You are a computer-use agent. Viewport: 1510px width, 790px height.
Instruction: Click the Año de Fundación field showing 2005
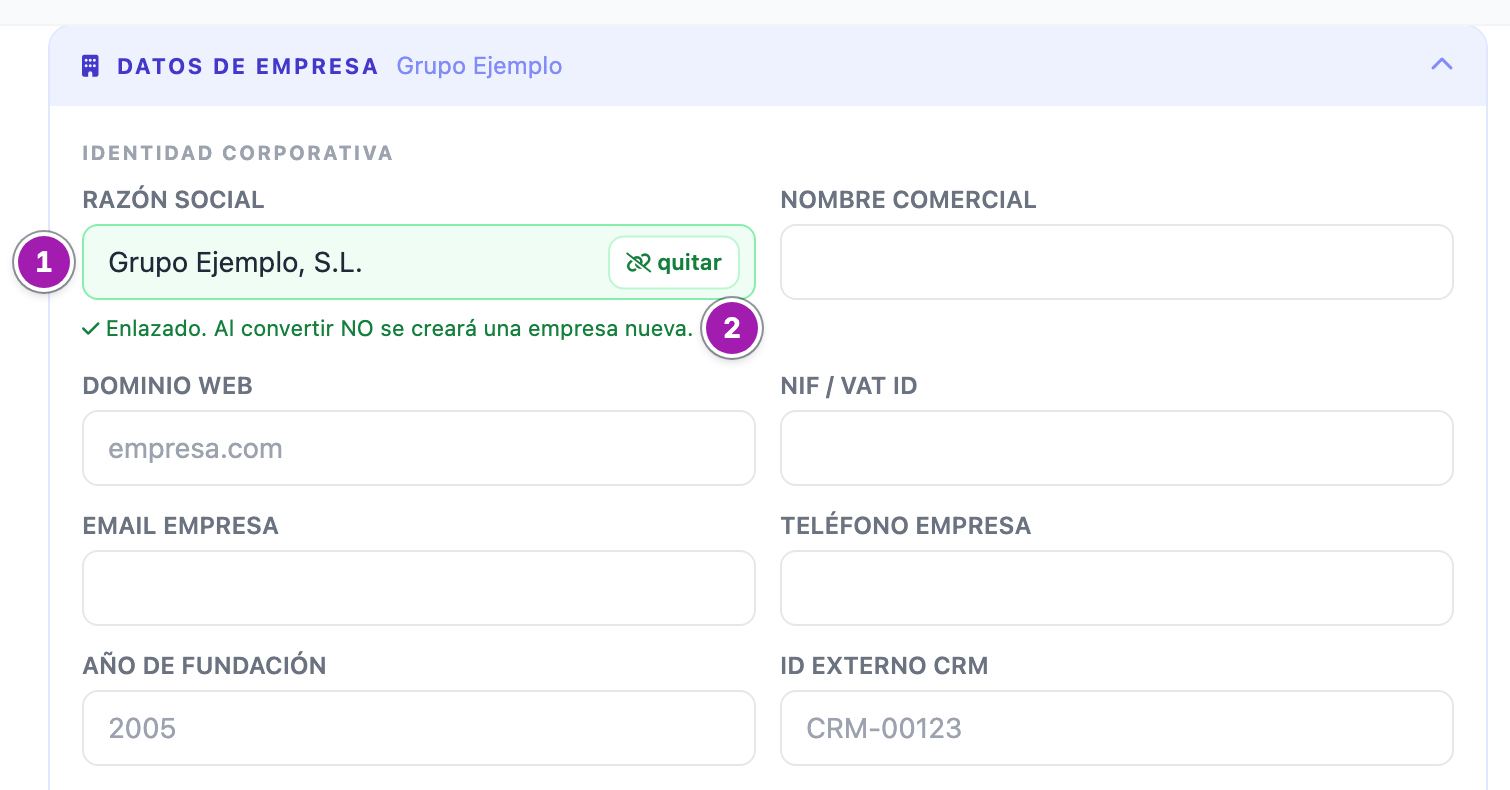click(418, 728)
